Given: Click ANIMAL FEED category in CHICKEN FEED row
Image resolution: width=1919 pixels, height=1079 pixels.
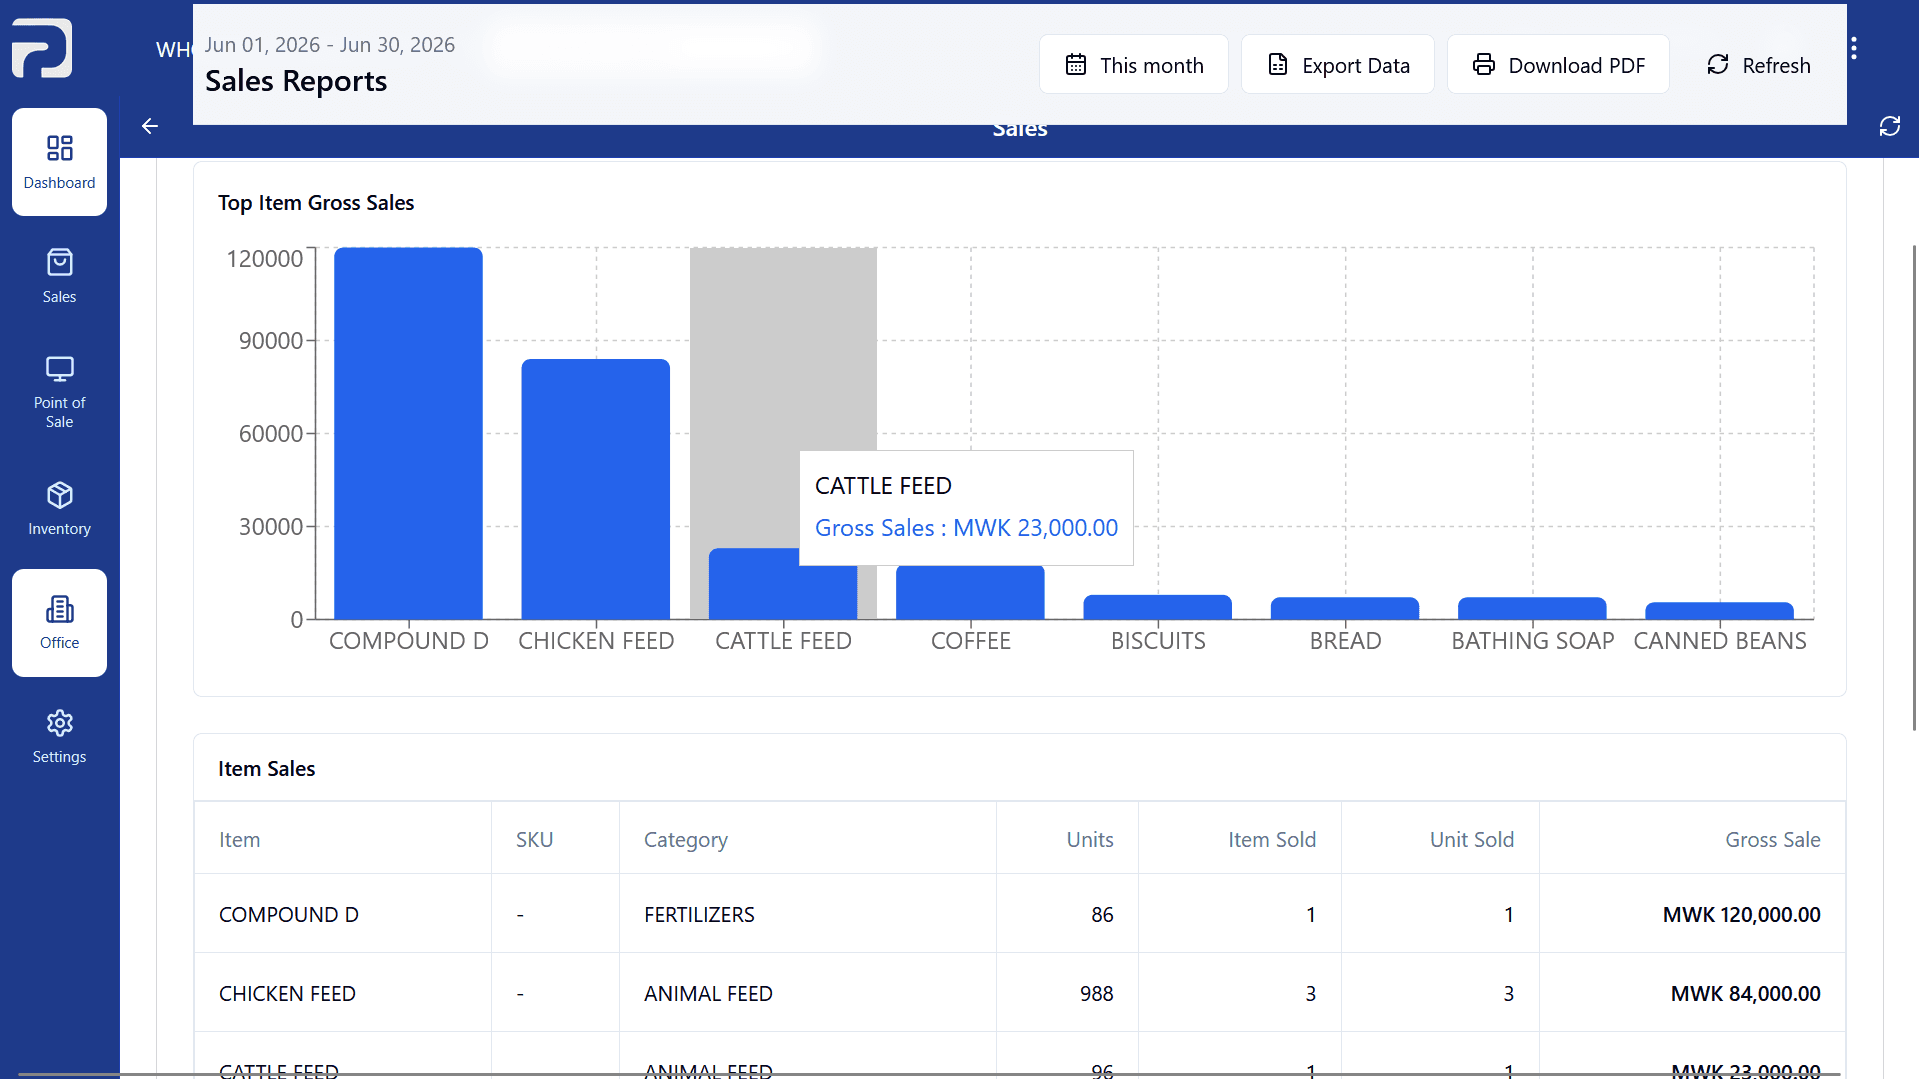Looking at the screenshot, I should (x=708, y=993).
